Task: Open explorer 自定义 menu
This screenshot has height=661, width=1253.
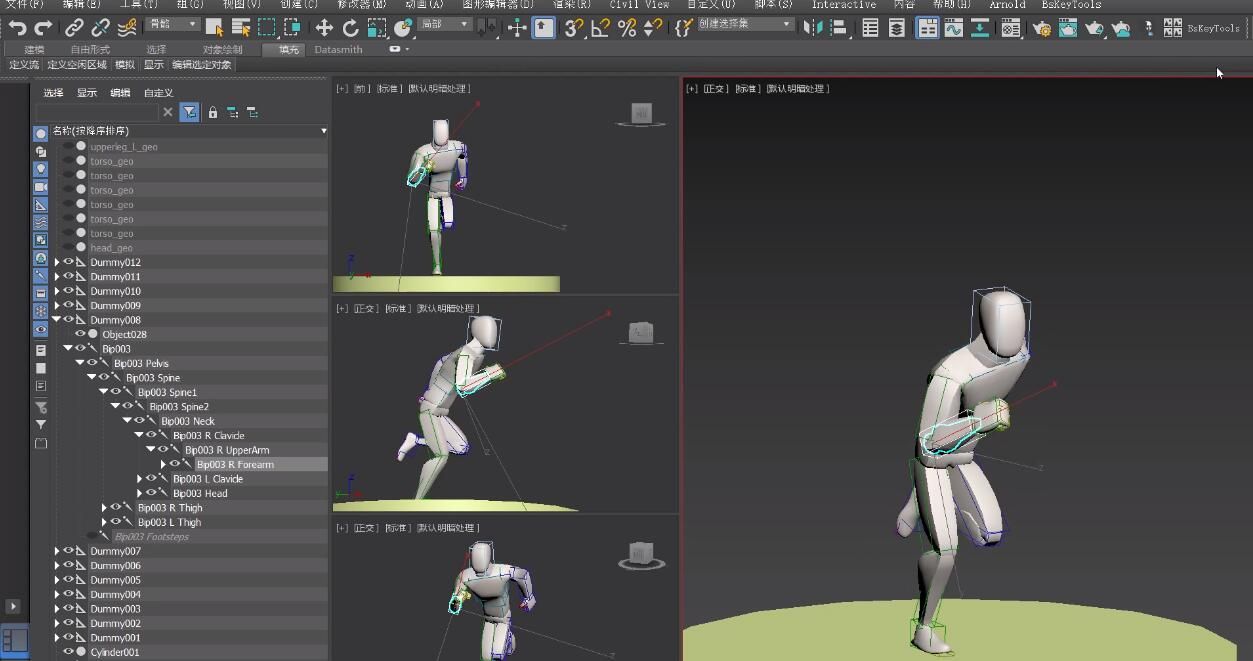Action: pyautogui.click(x=158, y=93)
